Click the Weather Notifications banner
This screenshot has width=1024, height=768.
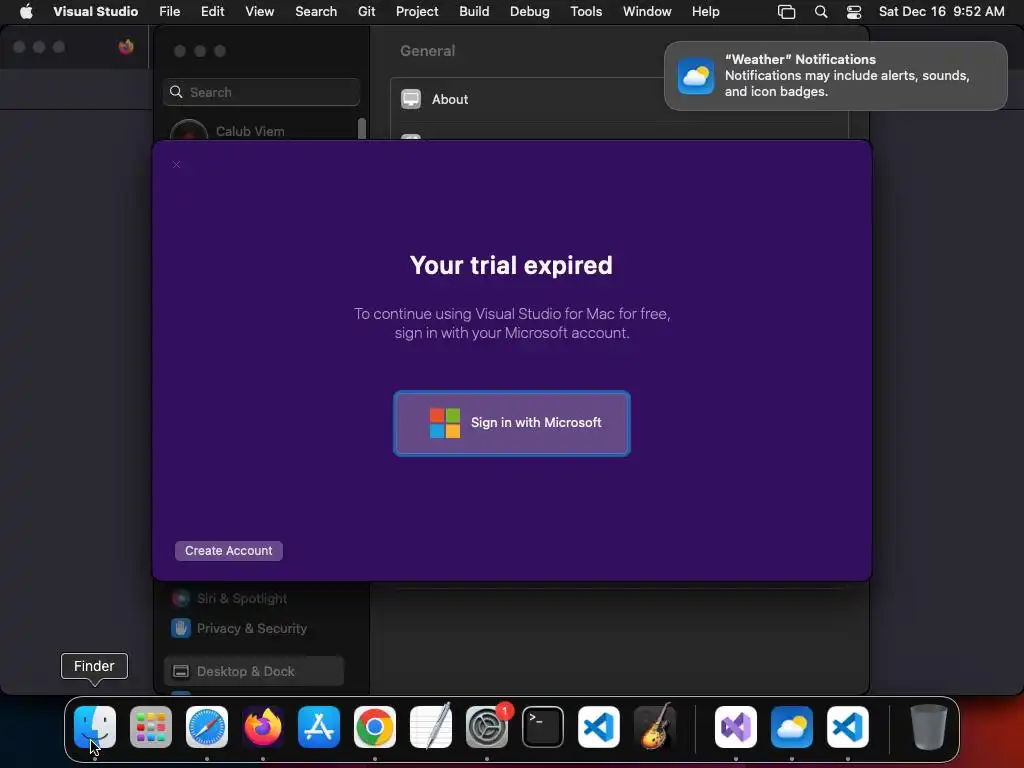tap(835, 76)
